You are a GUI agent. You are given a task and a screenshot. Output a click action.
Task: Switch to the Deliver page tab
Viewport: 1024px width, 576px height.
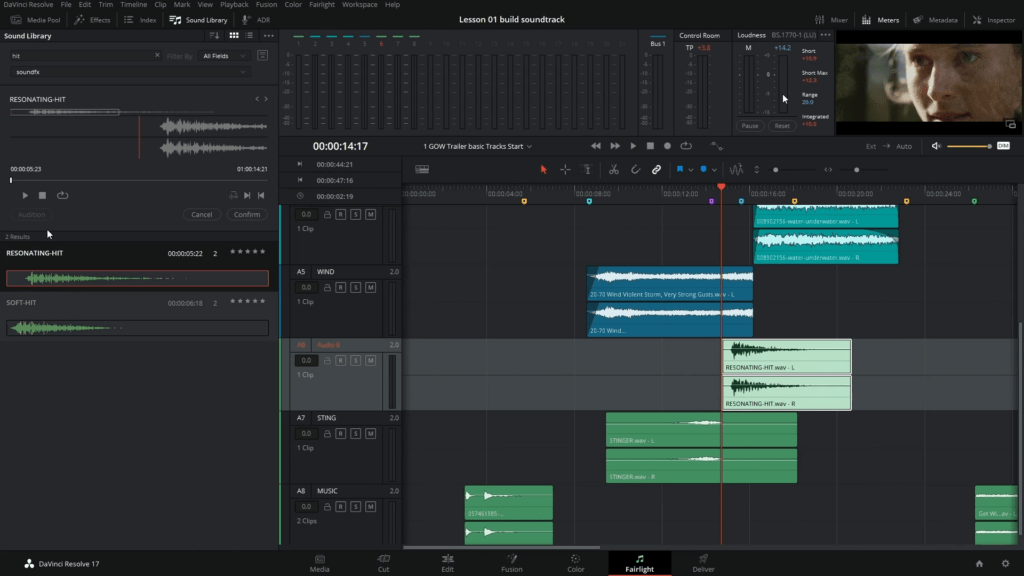(x=703, y=564)
